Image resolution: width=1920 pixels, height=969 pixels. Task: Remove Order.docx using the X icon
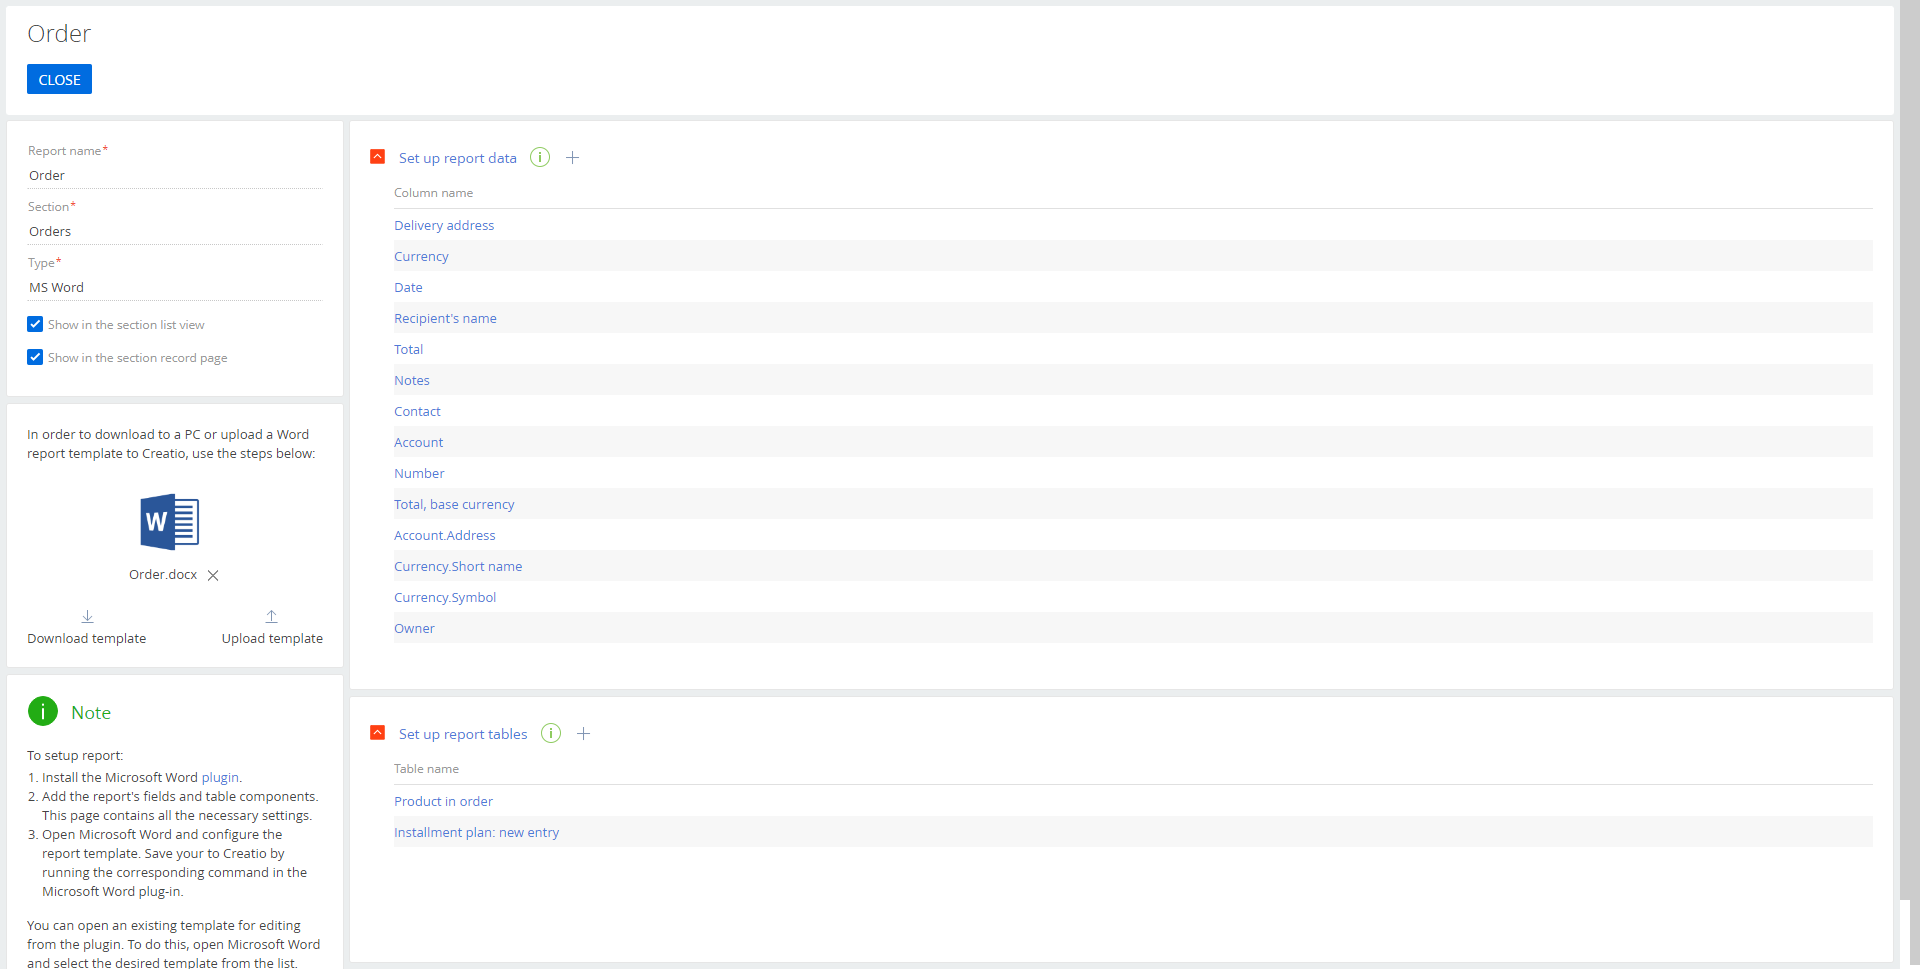coord(213,576)
